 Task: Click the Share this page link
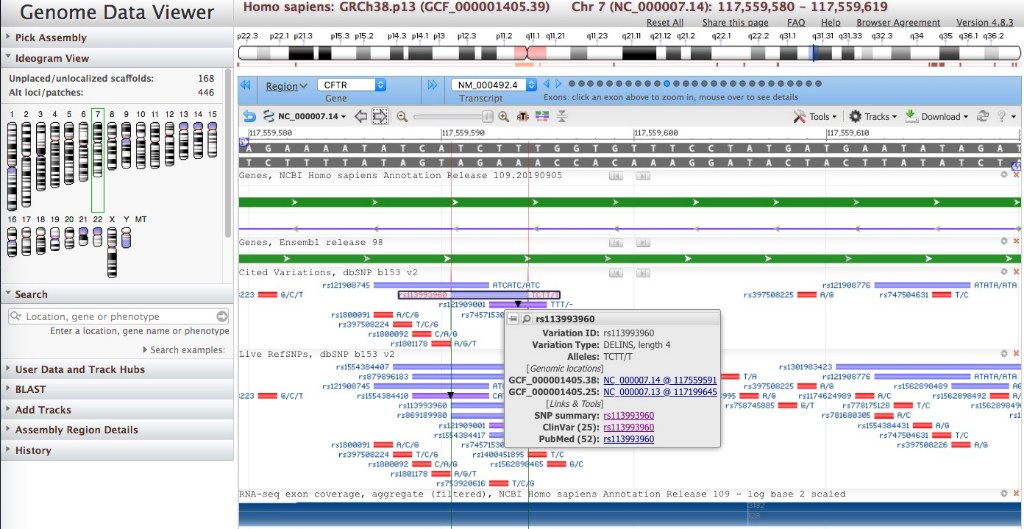pos(735,22)
